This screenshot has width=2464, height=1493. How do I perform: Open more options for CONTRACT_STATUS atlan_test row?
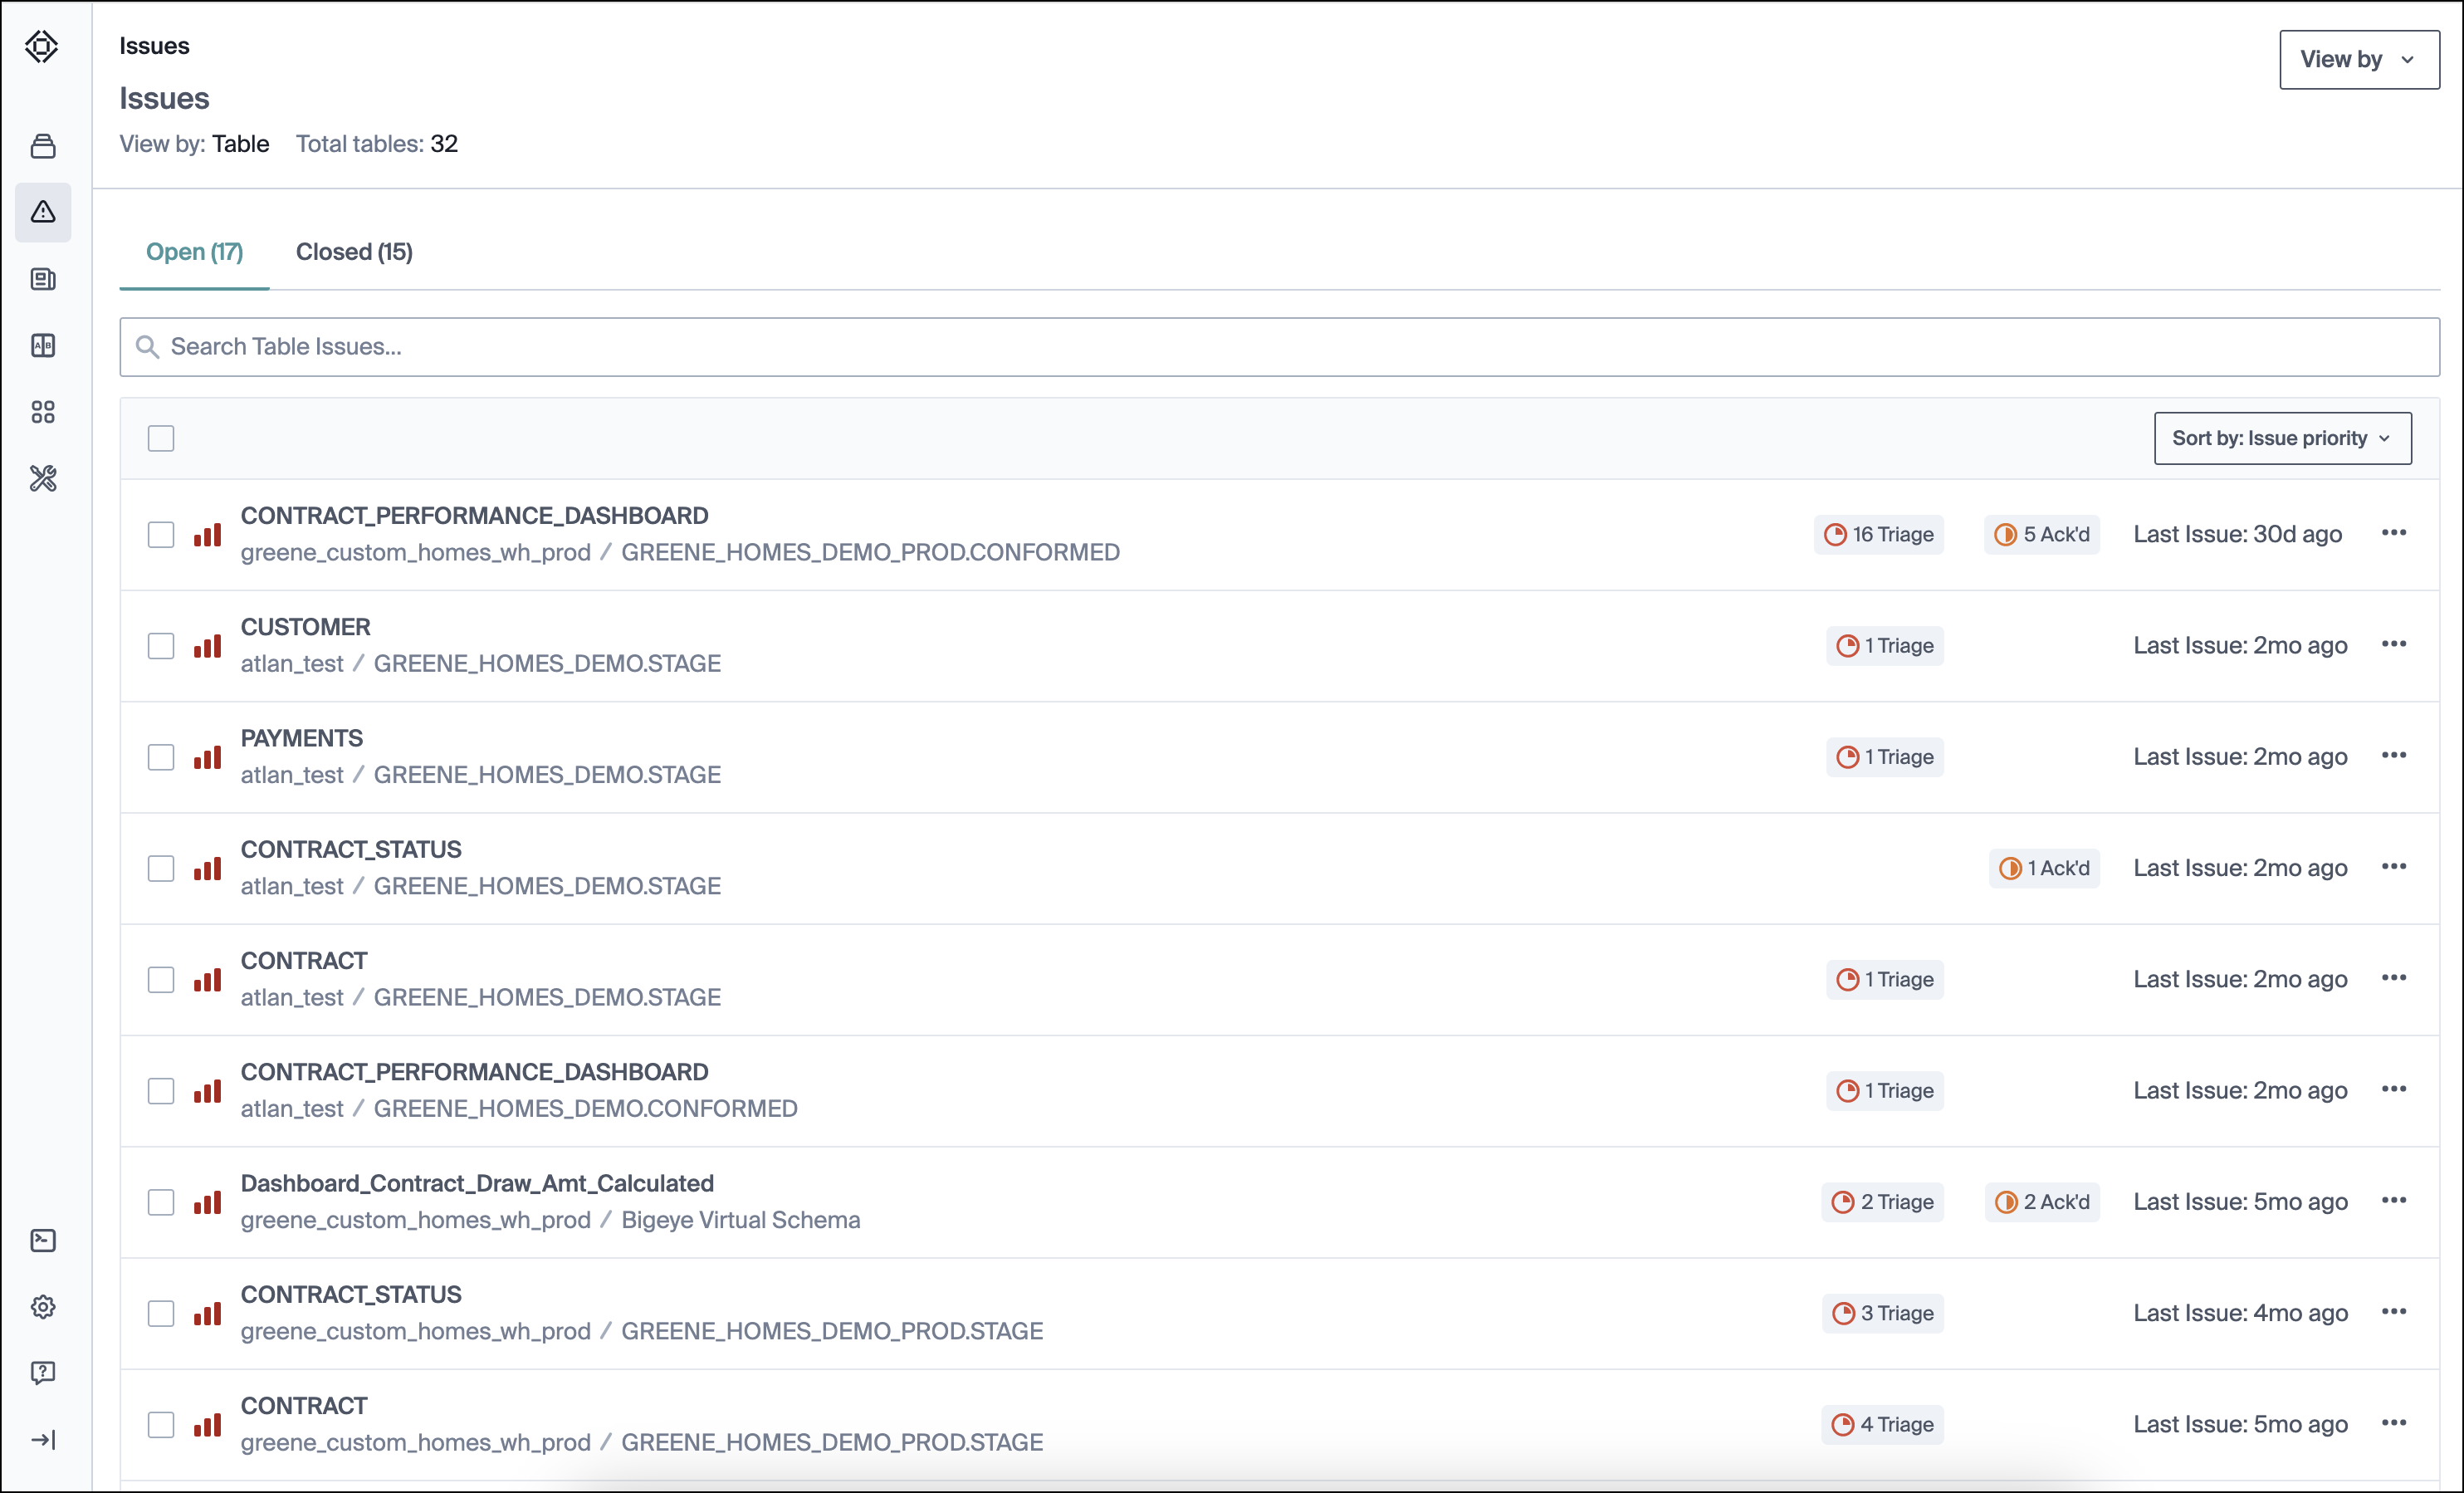[2393, 867]
